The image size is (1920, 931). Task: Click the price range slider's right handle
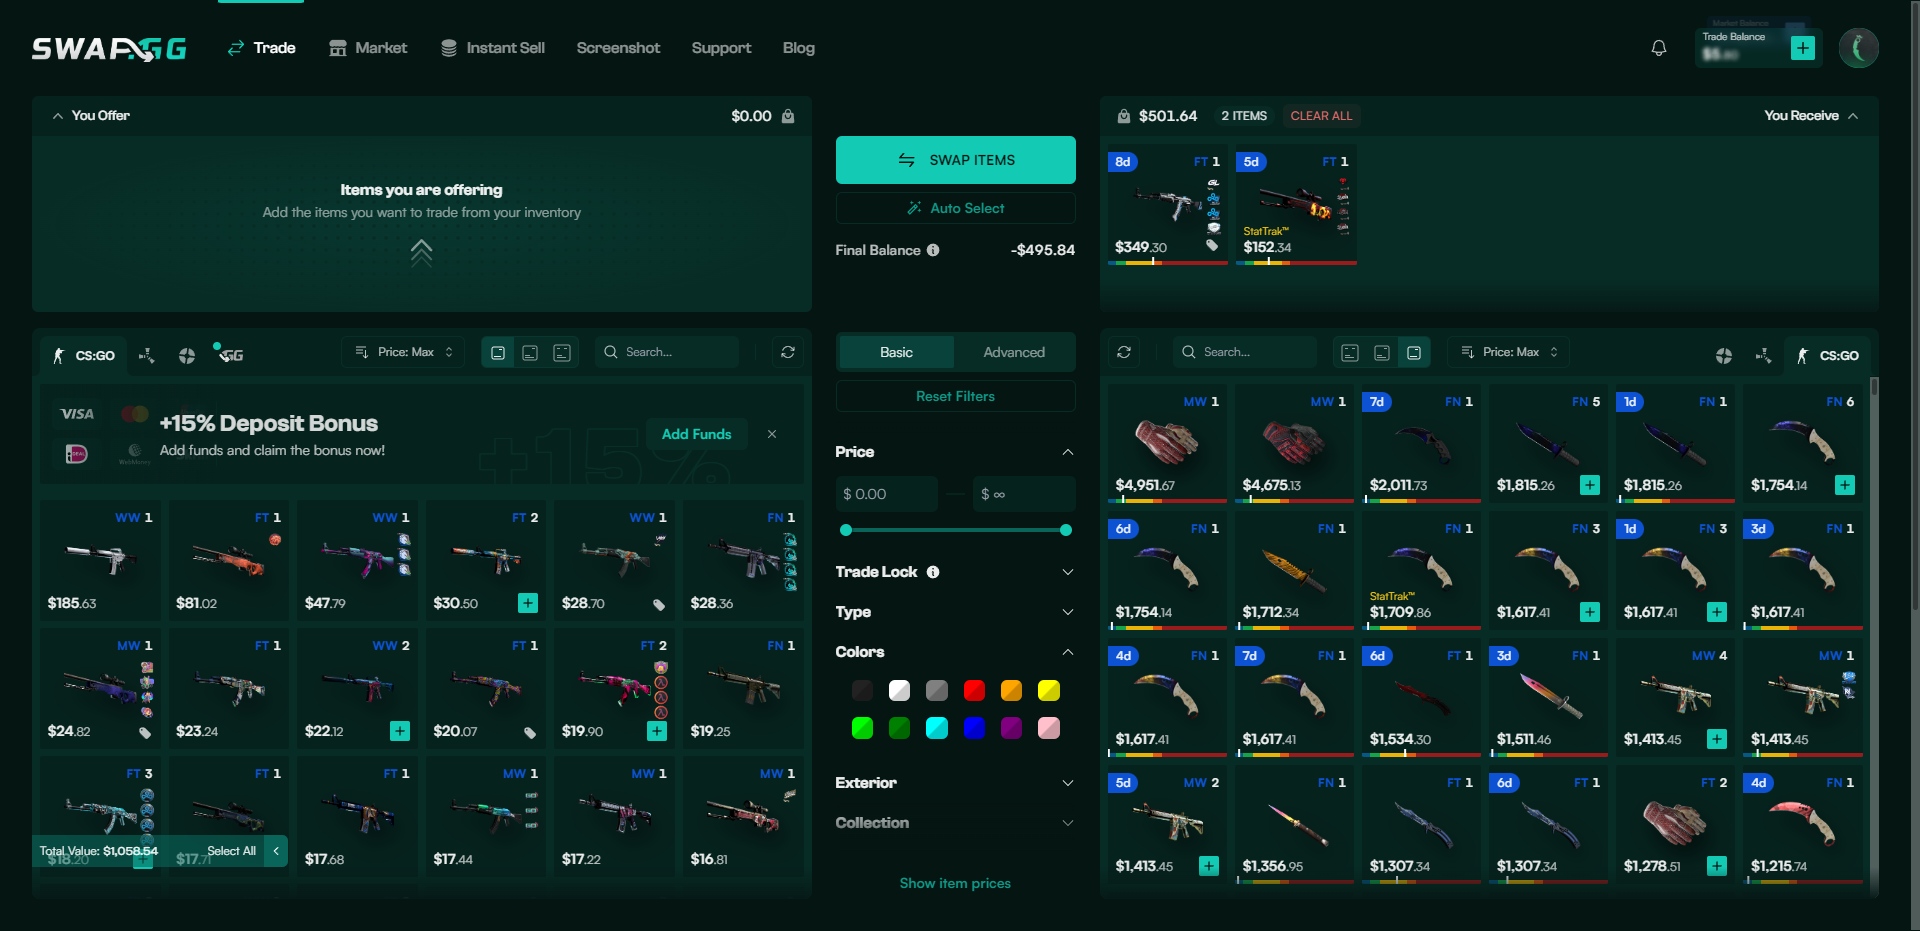click(1066, 530)
